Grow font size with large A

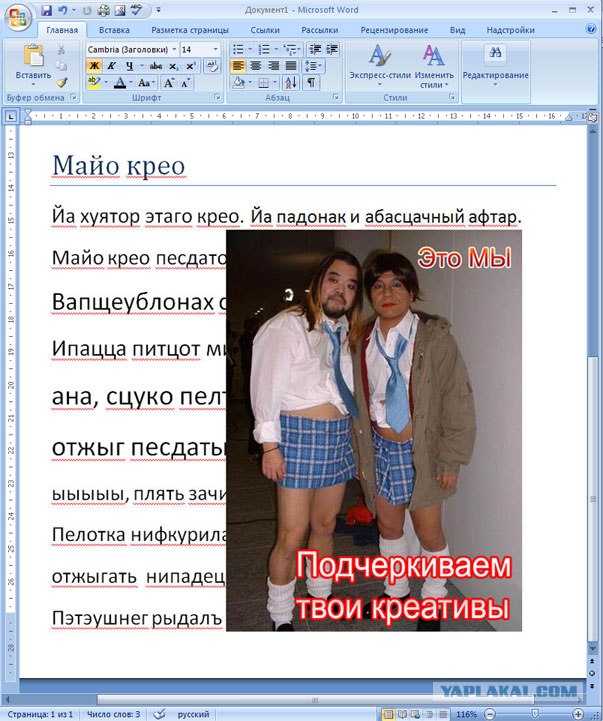168,83
